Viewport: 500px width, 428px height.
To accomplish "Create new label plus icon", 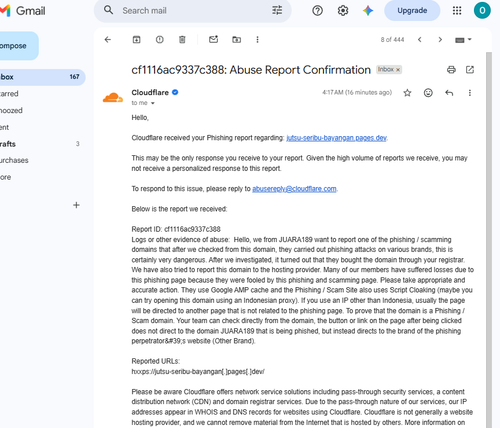I will coord(76,205).
